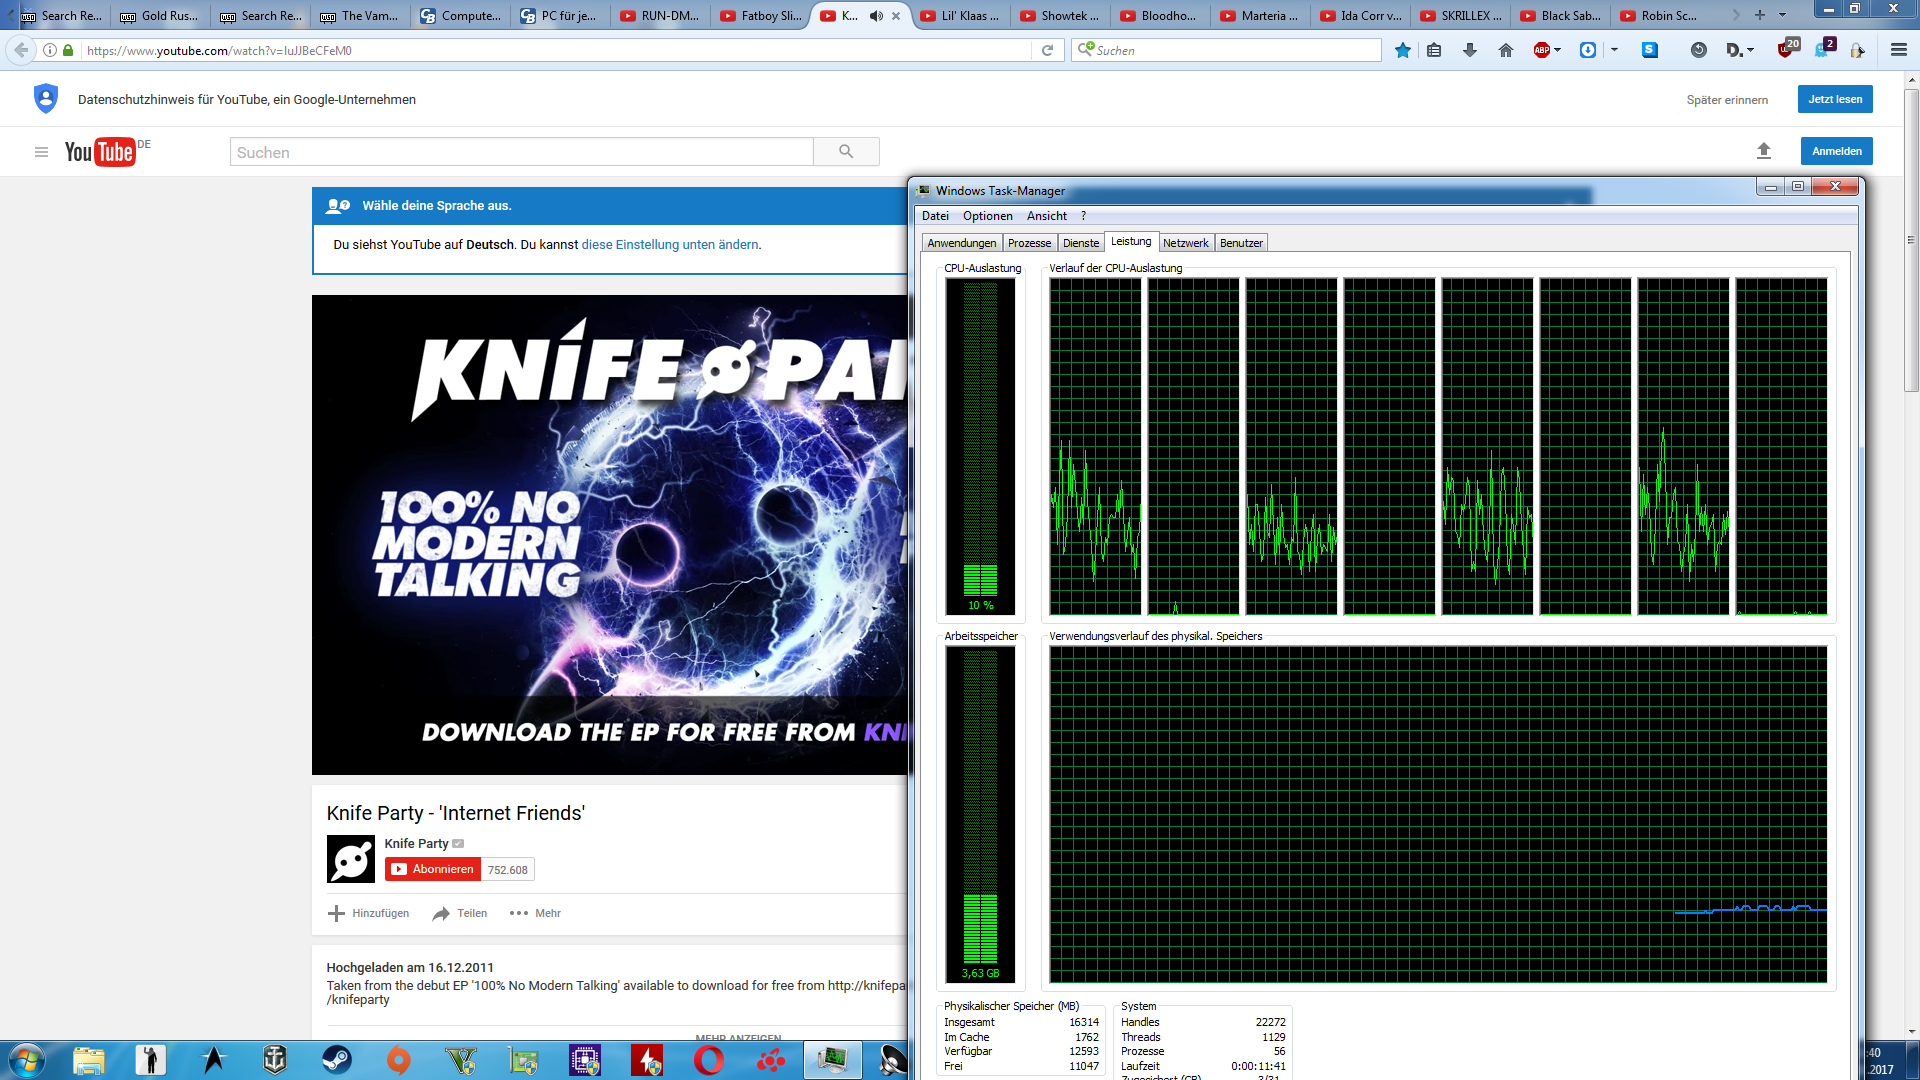Open the Ghostery extension icon

click(1821, 50)
